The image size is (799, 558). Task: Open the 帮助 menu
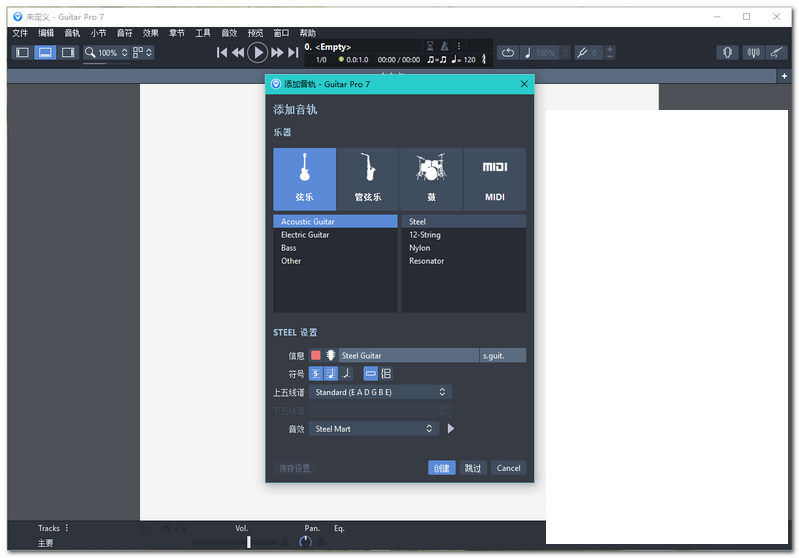click(308, 33)
